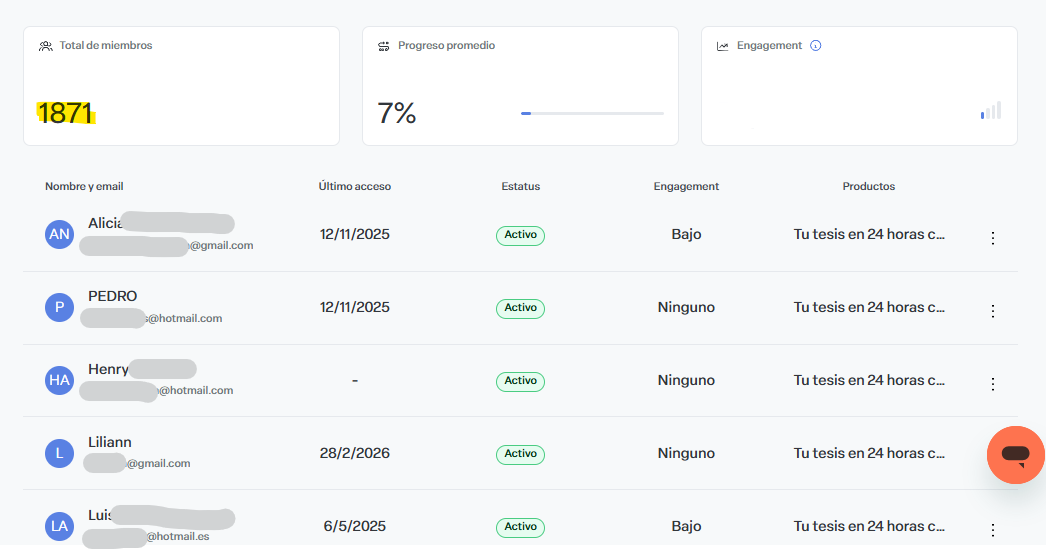Viewport: 1046px width, 550px height.
Task: Click Alicia's gmail.com email address
Action: [x=221, y=246]
